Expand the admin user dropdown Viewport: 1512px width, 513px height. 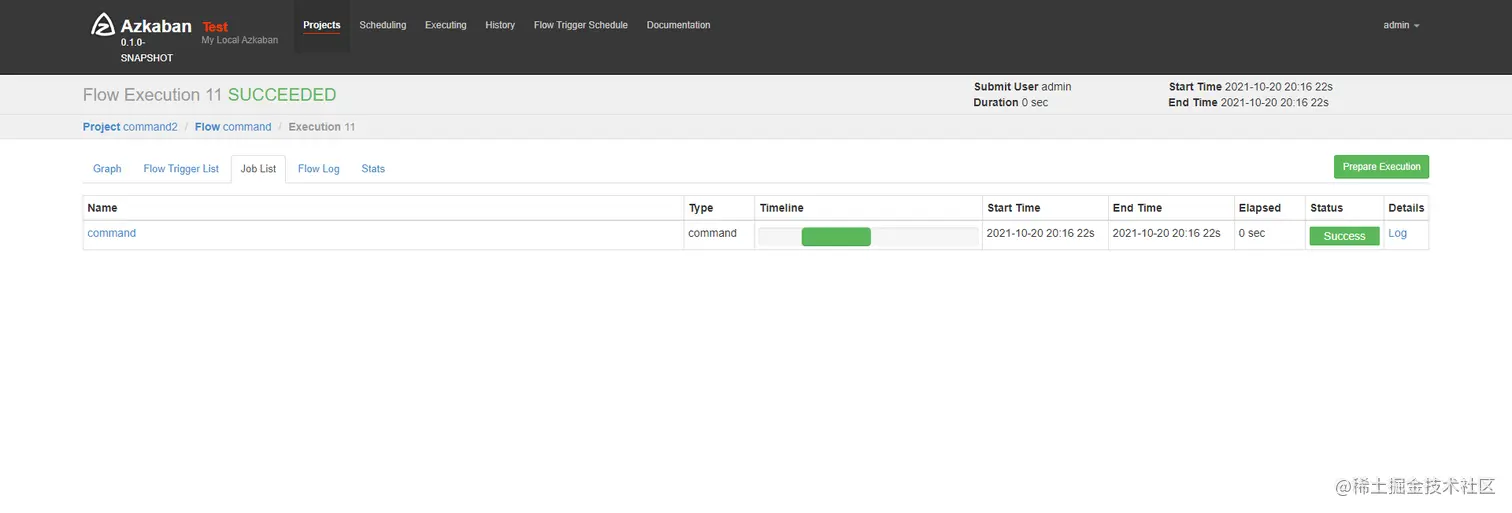pos(1401,25)
